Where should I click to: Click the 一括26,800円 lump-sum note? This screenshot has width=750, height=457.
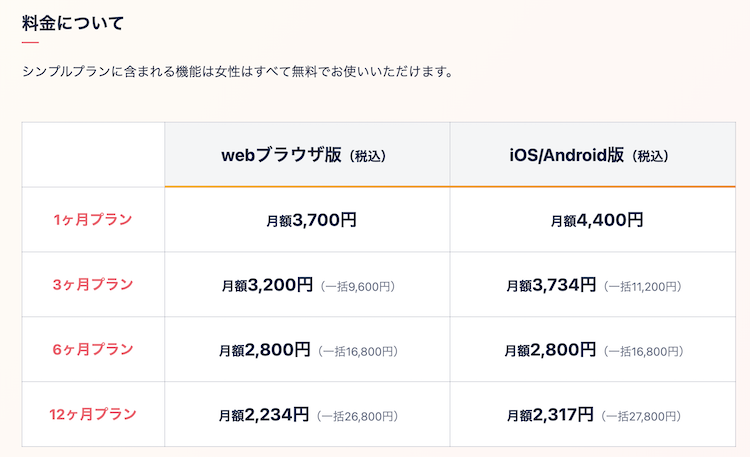357,416
